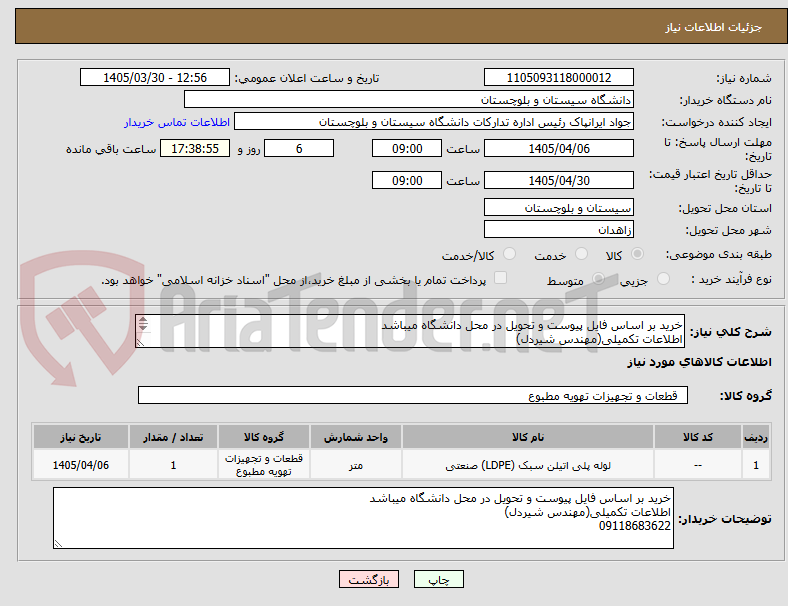Click the response deadline time 09:00 field

point(407,148)
